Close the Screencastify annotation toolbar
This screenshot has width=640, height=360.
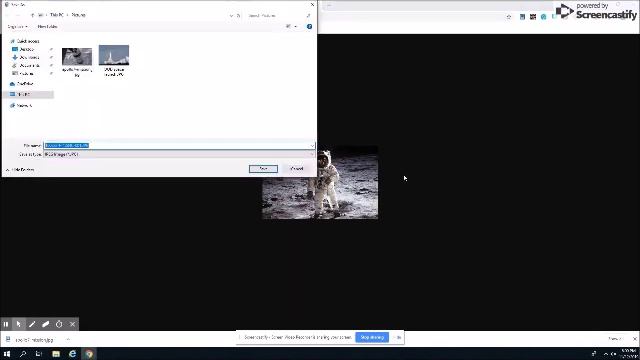(72, 324)
